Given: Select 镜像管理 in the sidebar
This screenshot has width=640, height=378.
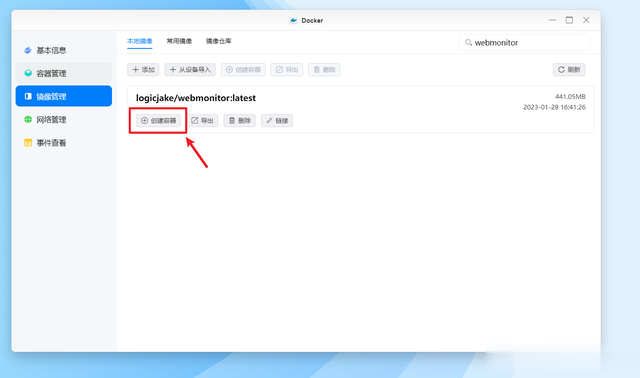Looking at the screenshot, I should click(64, 96).
